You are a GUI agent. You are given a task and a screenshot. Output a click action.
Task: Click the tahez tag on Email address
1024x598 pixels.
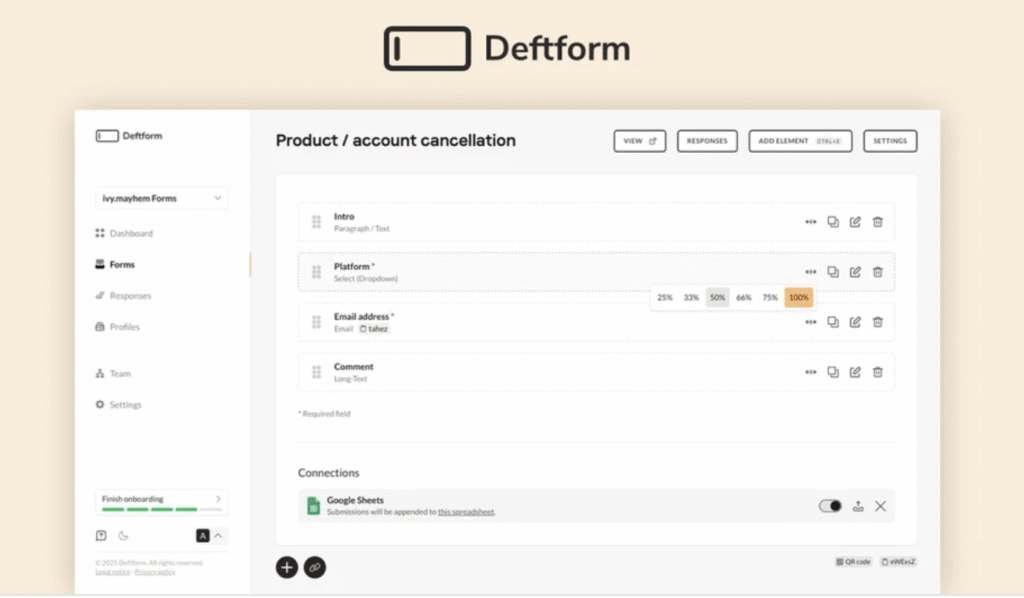click(x=374, y=329)
